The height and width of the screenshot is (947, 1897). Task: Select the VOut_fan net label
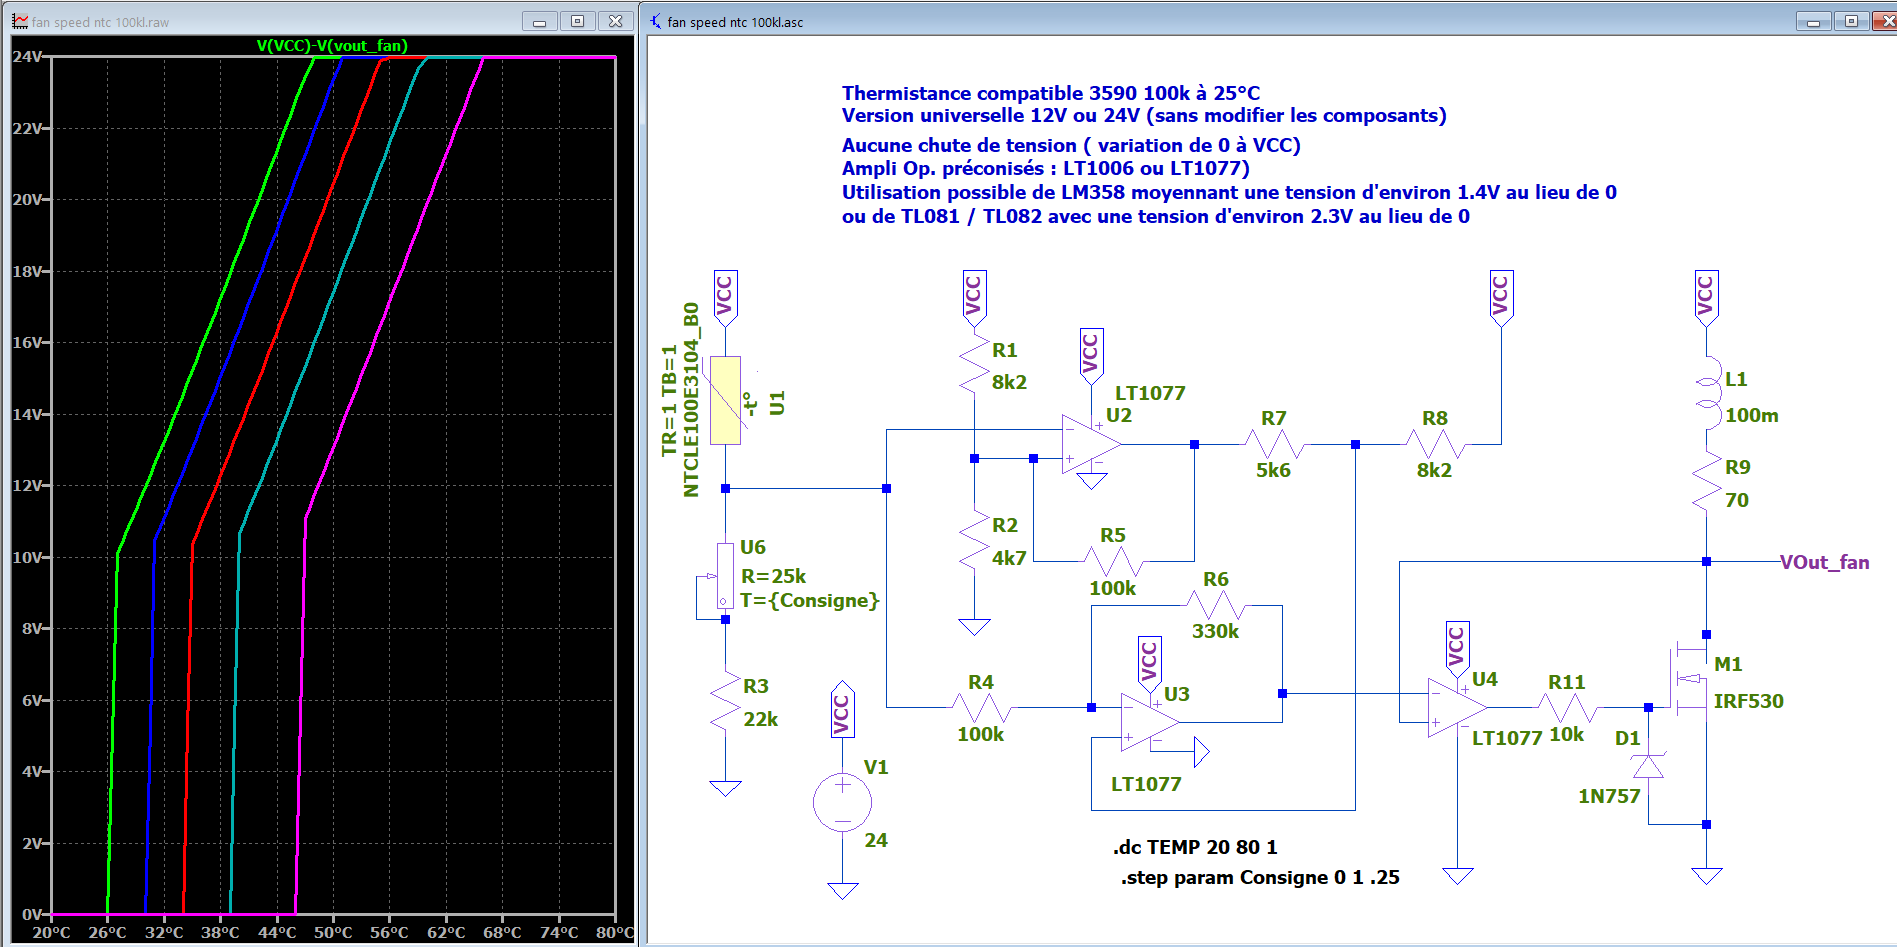point(1824,562)
